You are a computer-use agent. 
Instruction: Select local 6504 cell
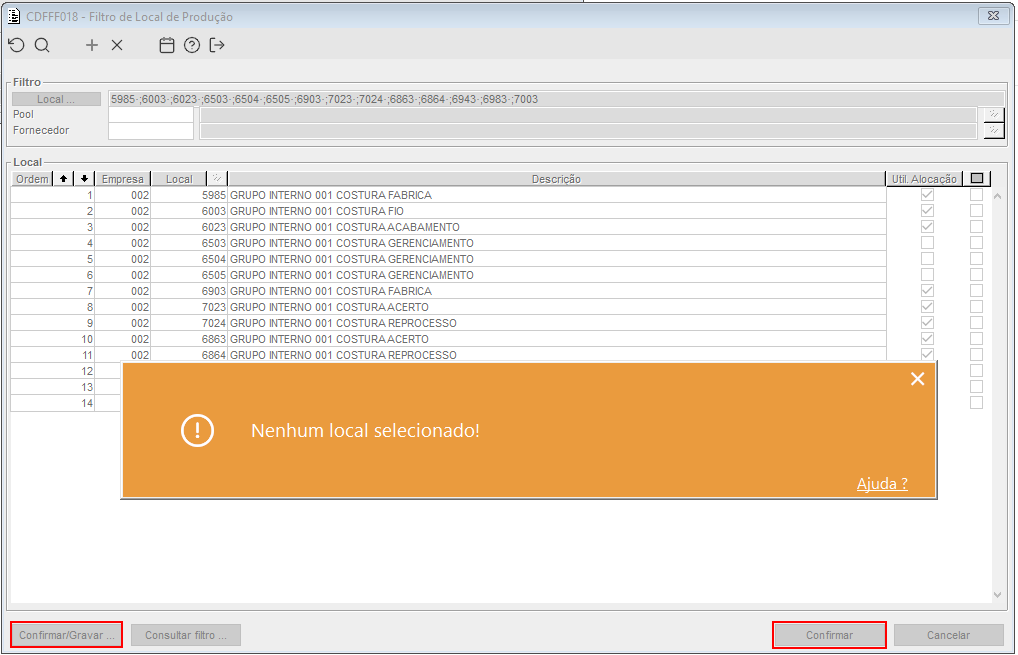[189, 259]
